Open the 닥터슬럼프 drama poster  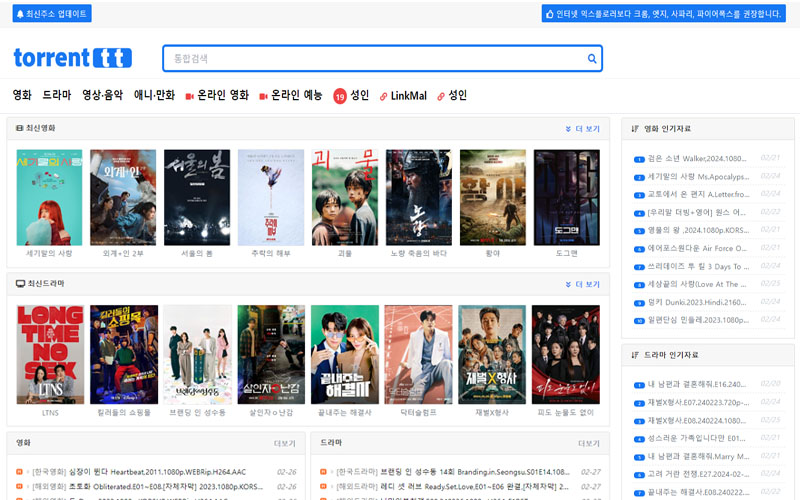click(x=418, y=355)
